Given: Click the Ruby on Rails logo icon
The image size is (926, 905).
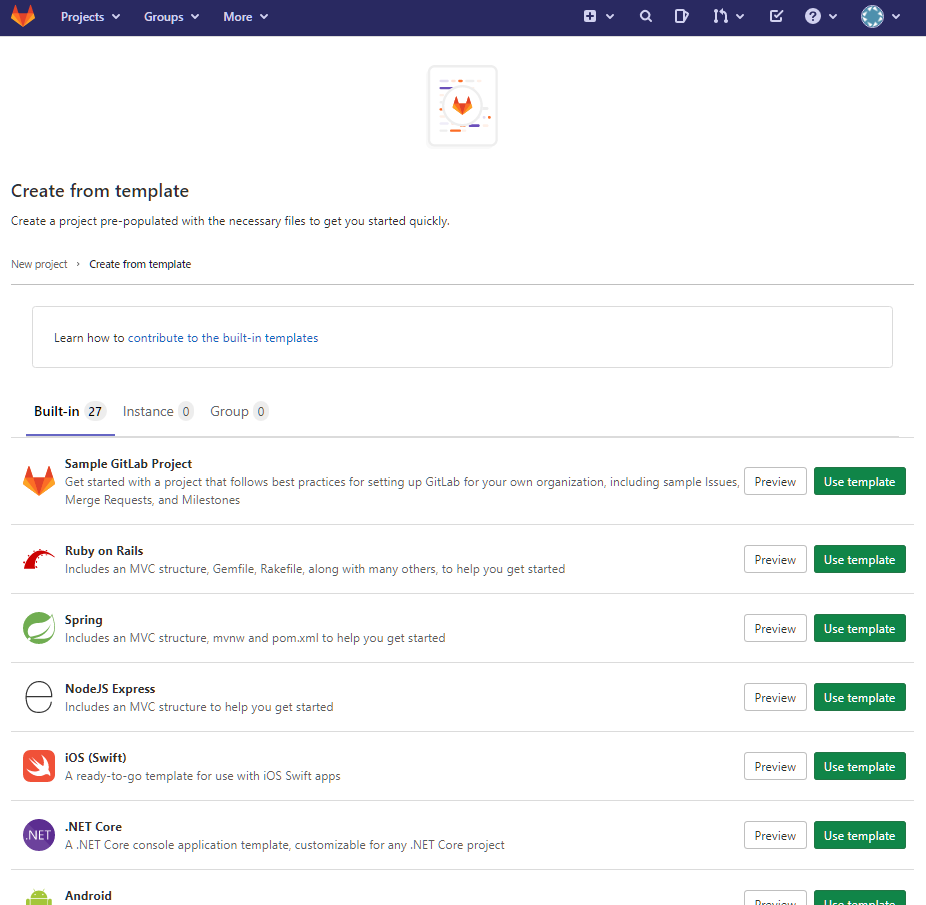Looking at the screenshot, I should 39,559.
